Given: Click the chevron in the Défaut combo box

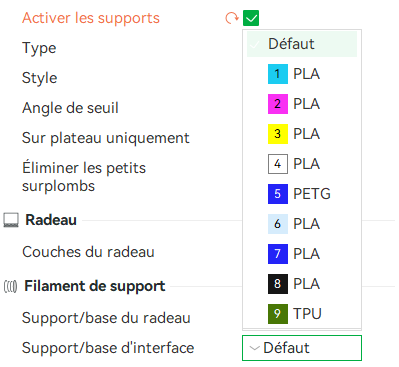Looking at the screenshot, I should (254, 348).
